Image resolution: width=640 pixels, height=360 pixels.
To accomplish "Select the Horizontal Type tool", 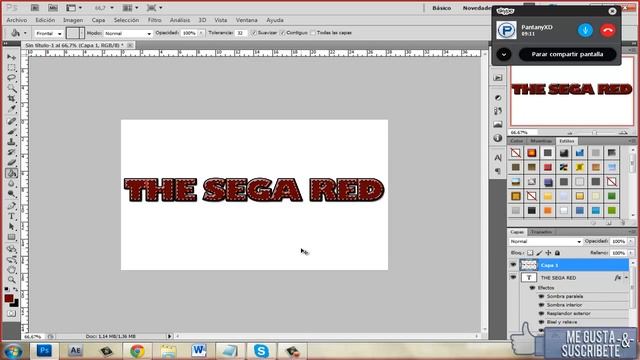I will [x=11, y=216].
